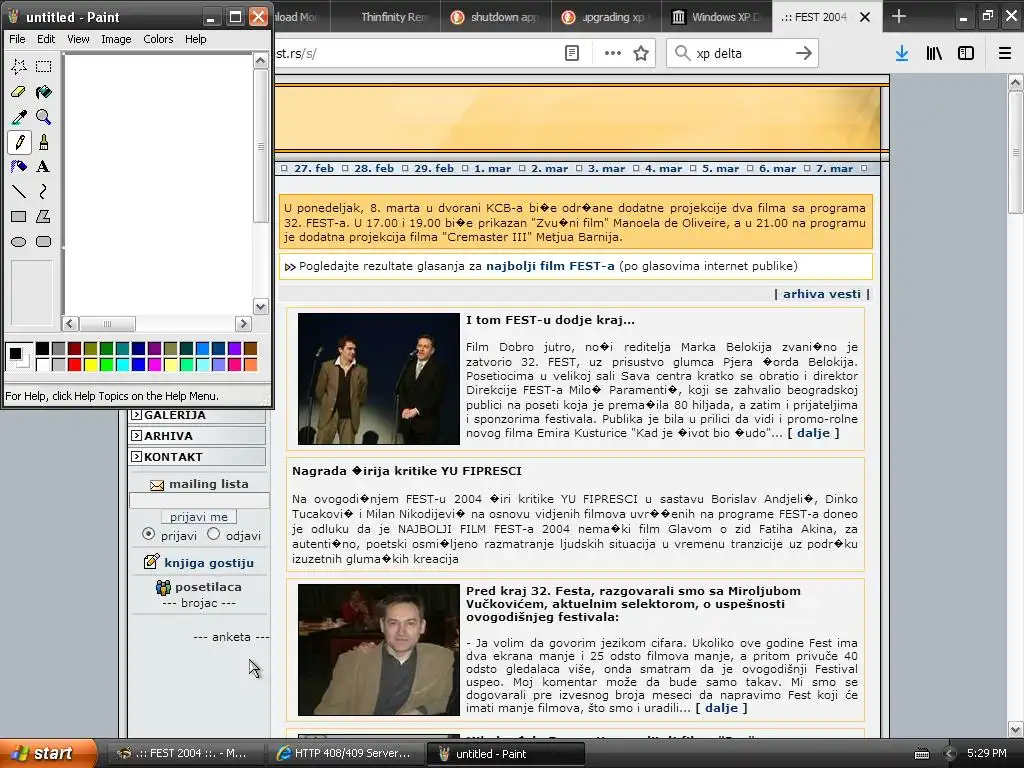
Task: Pick the black swatch in Paint palette
Action: click(42, 349)
